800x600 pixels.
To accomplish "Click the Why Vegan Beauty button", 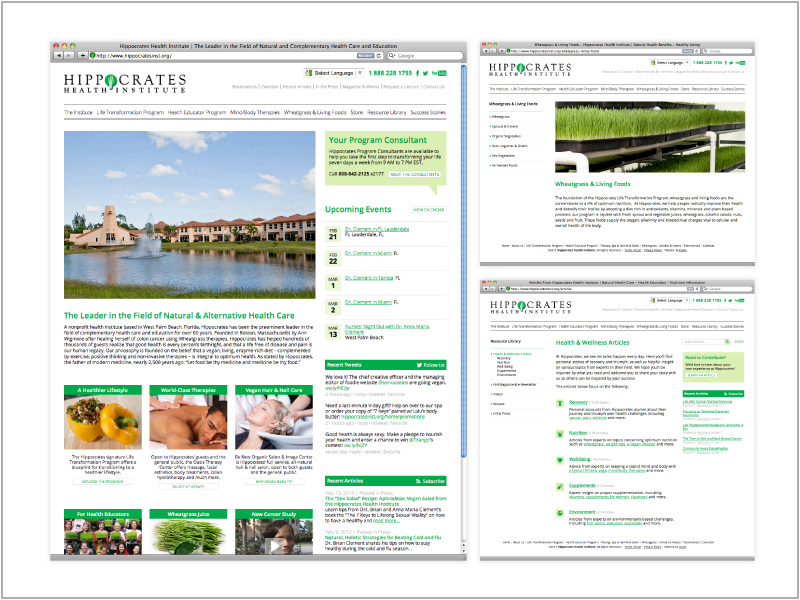I will click(x=274, y=482).
